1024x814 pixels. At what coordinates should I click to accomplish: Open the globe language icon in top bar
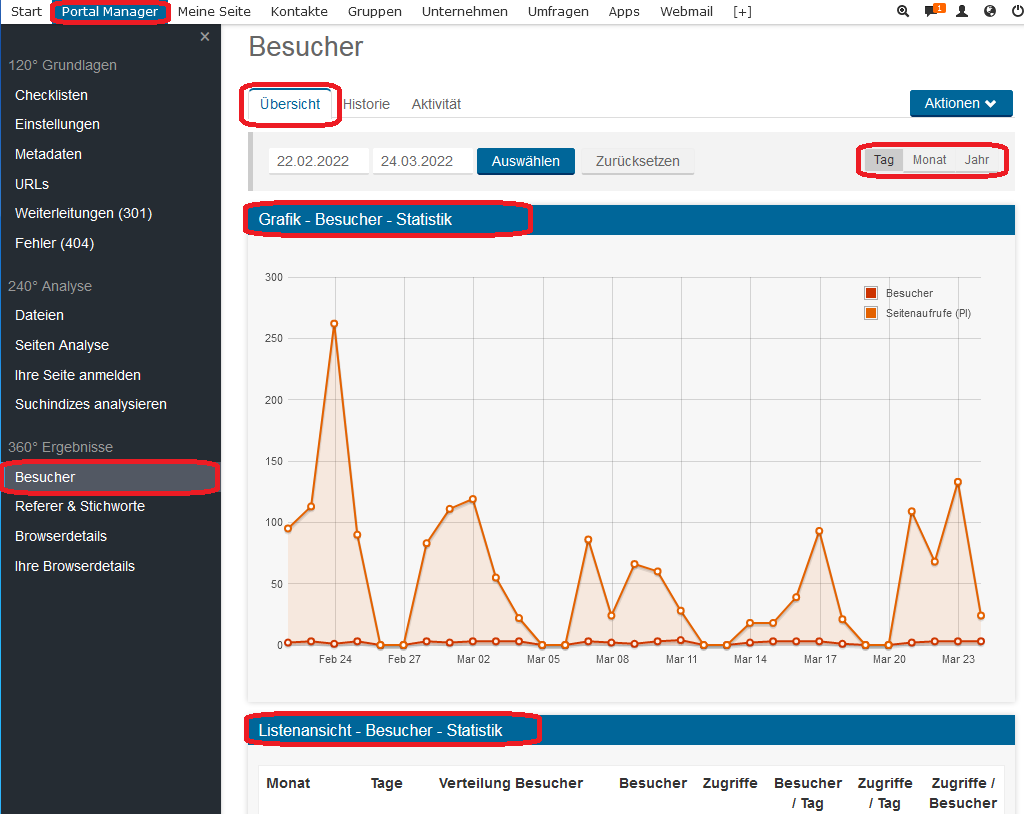(990, 11)
